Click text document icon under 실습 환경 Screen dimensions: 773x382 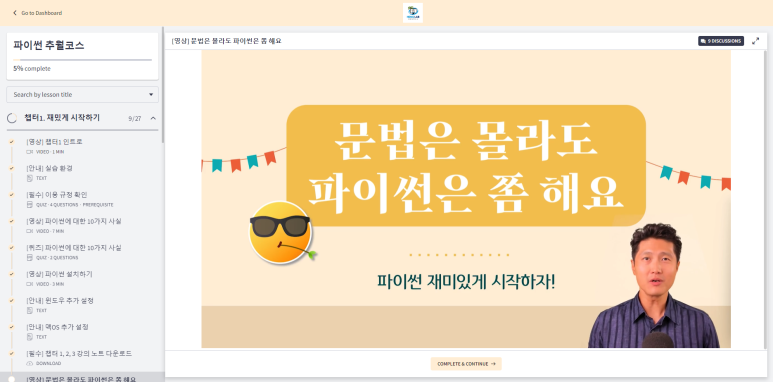point(30,178)
